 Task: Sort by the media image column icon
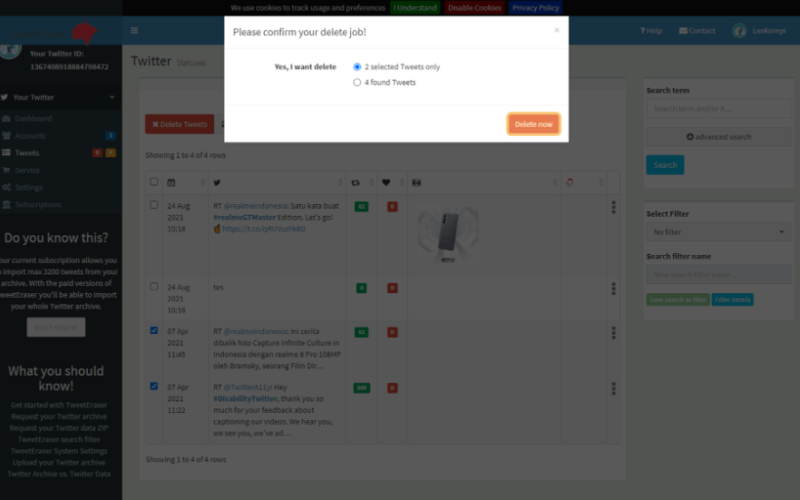click(x=417, y=182)
